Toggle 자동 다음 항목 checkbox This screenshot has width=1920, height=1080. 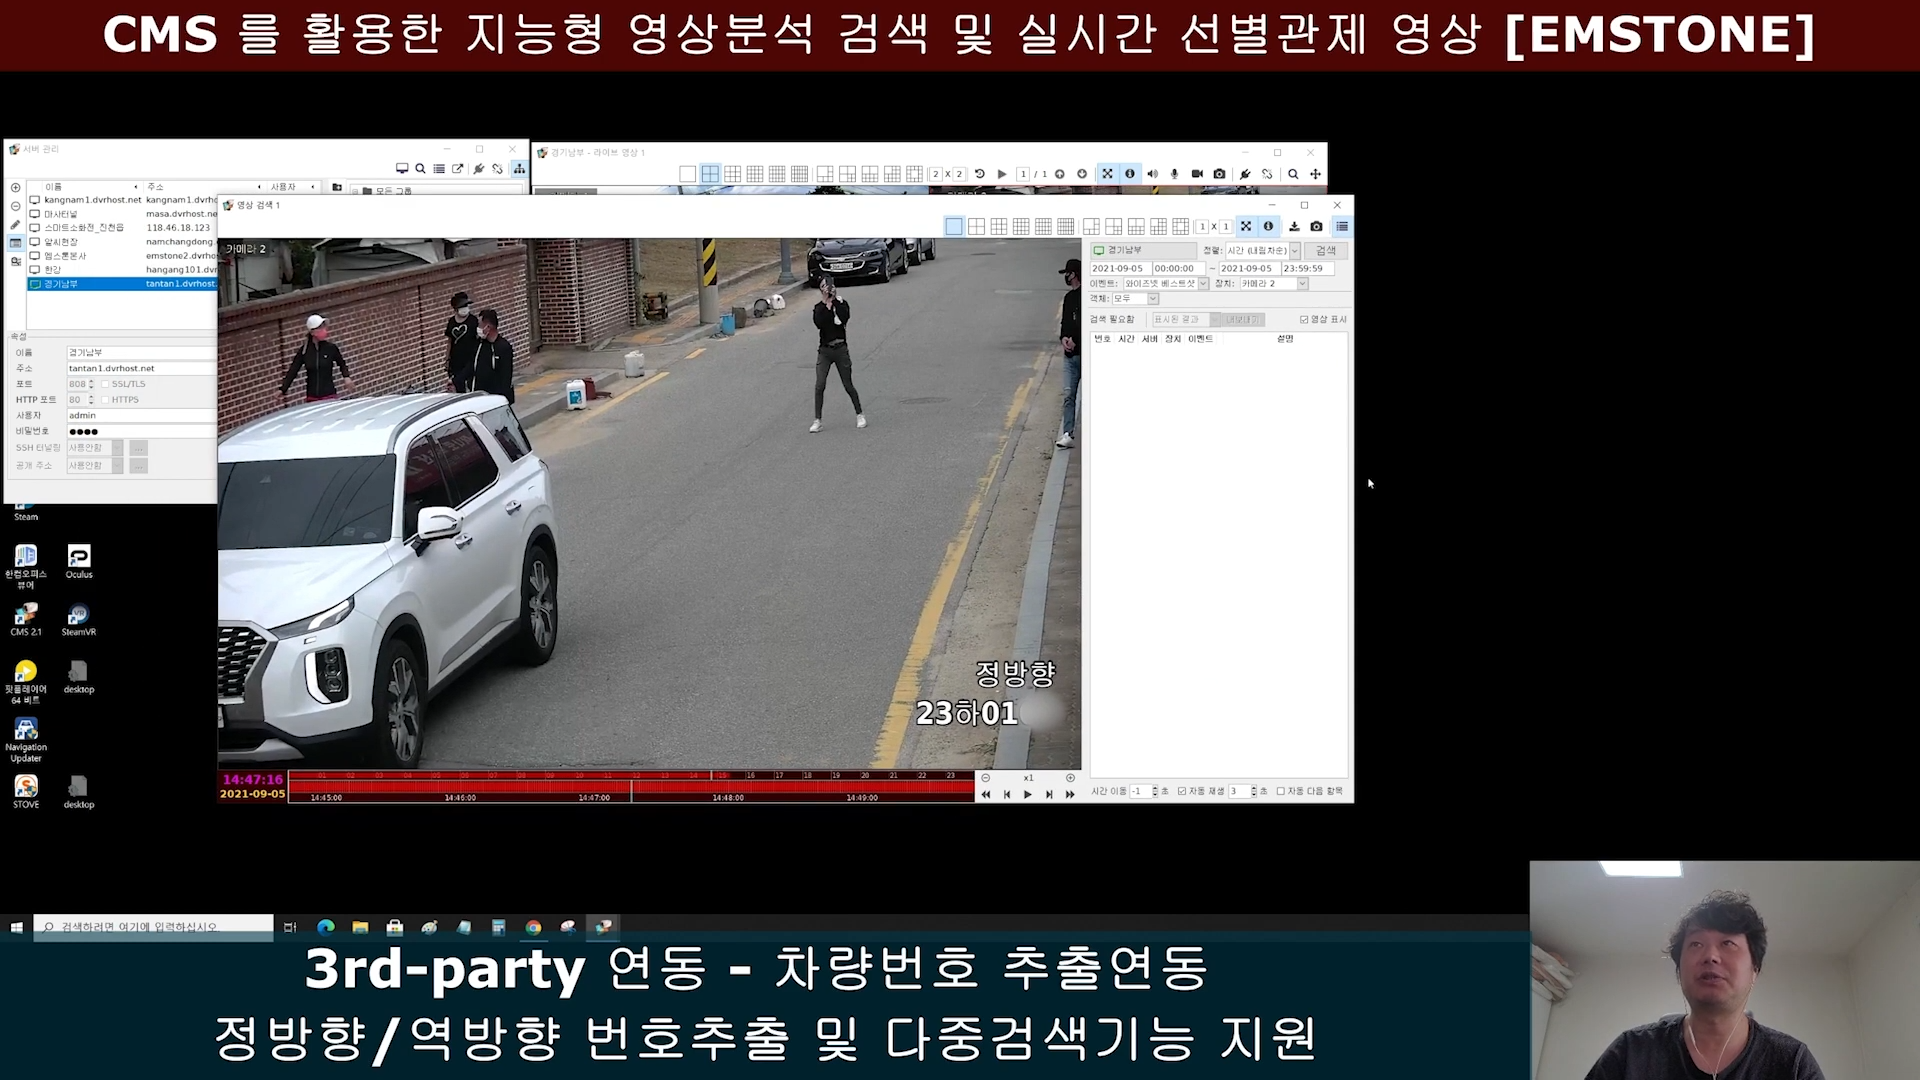[1281, 792]
